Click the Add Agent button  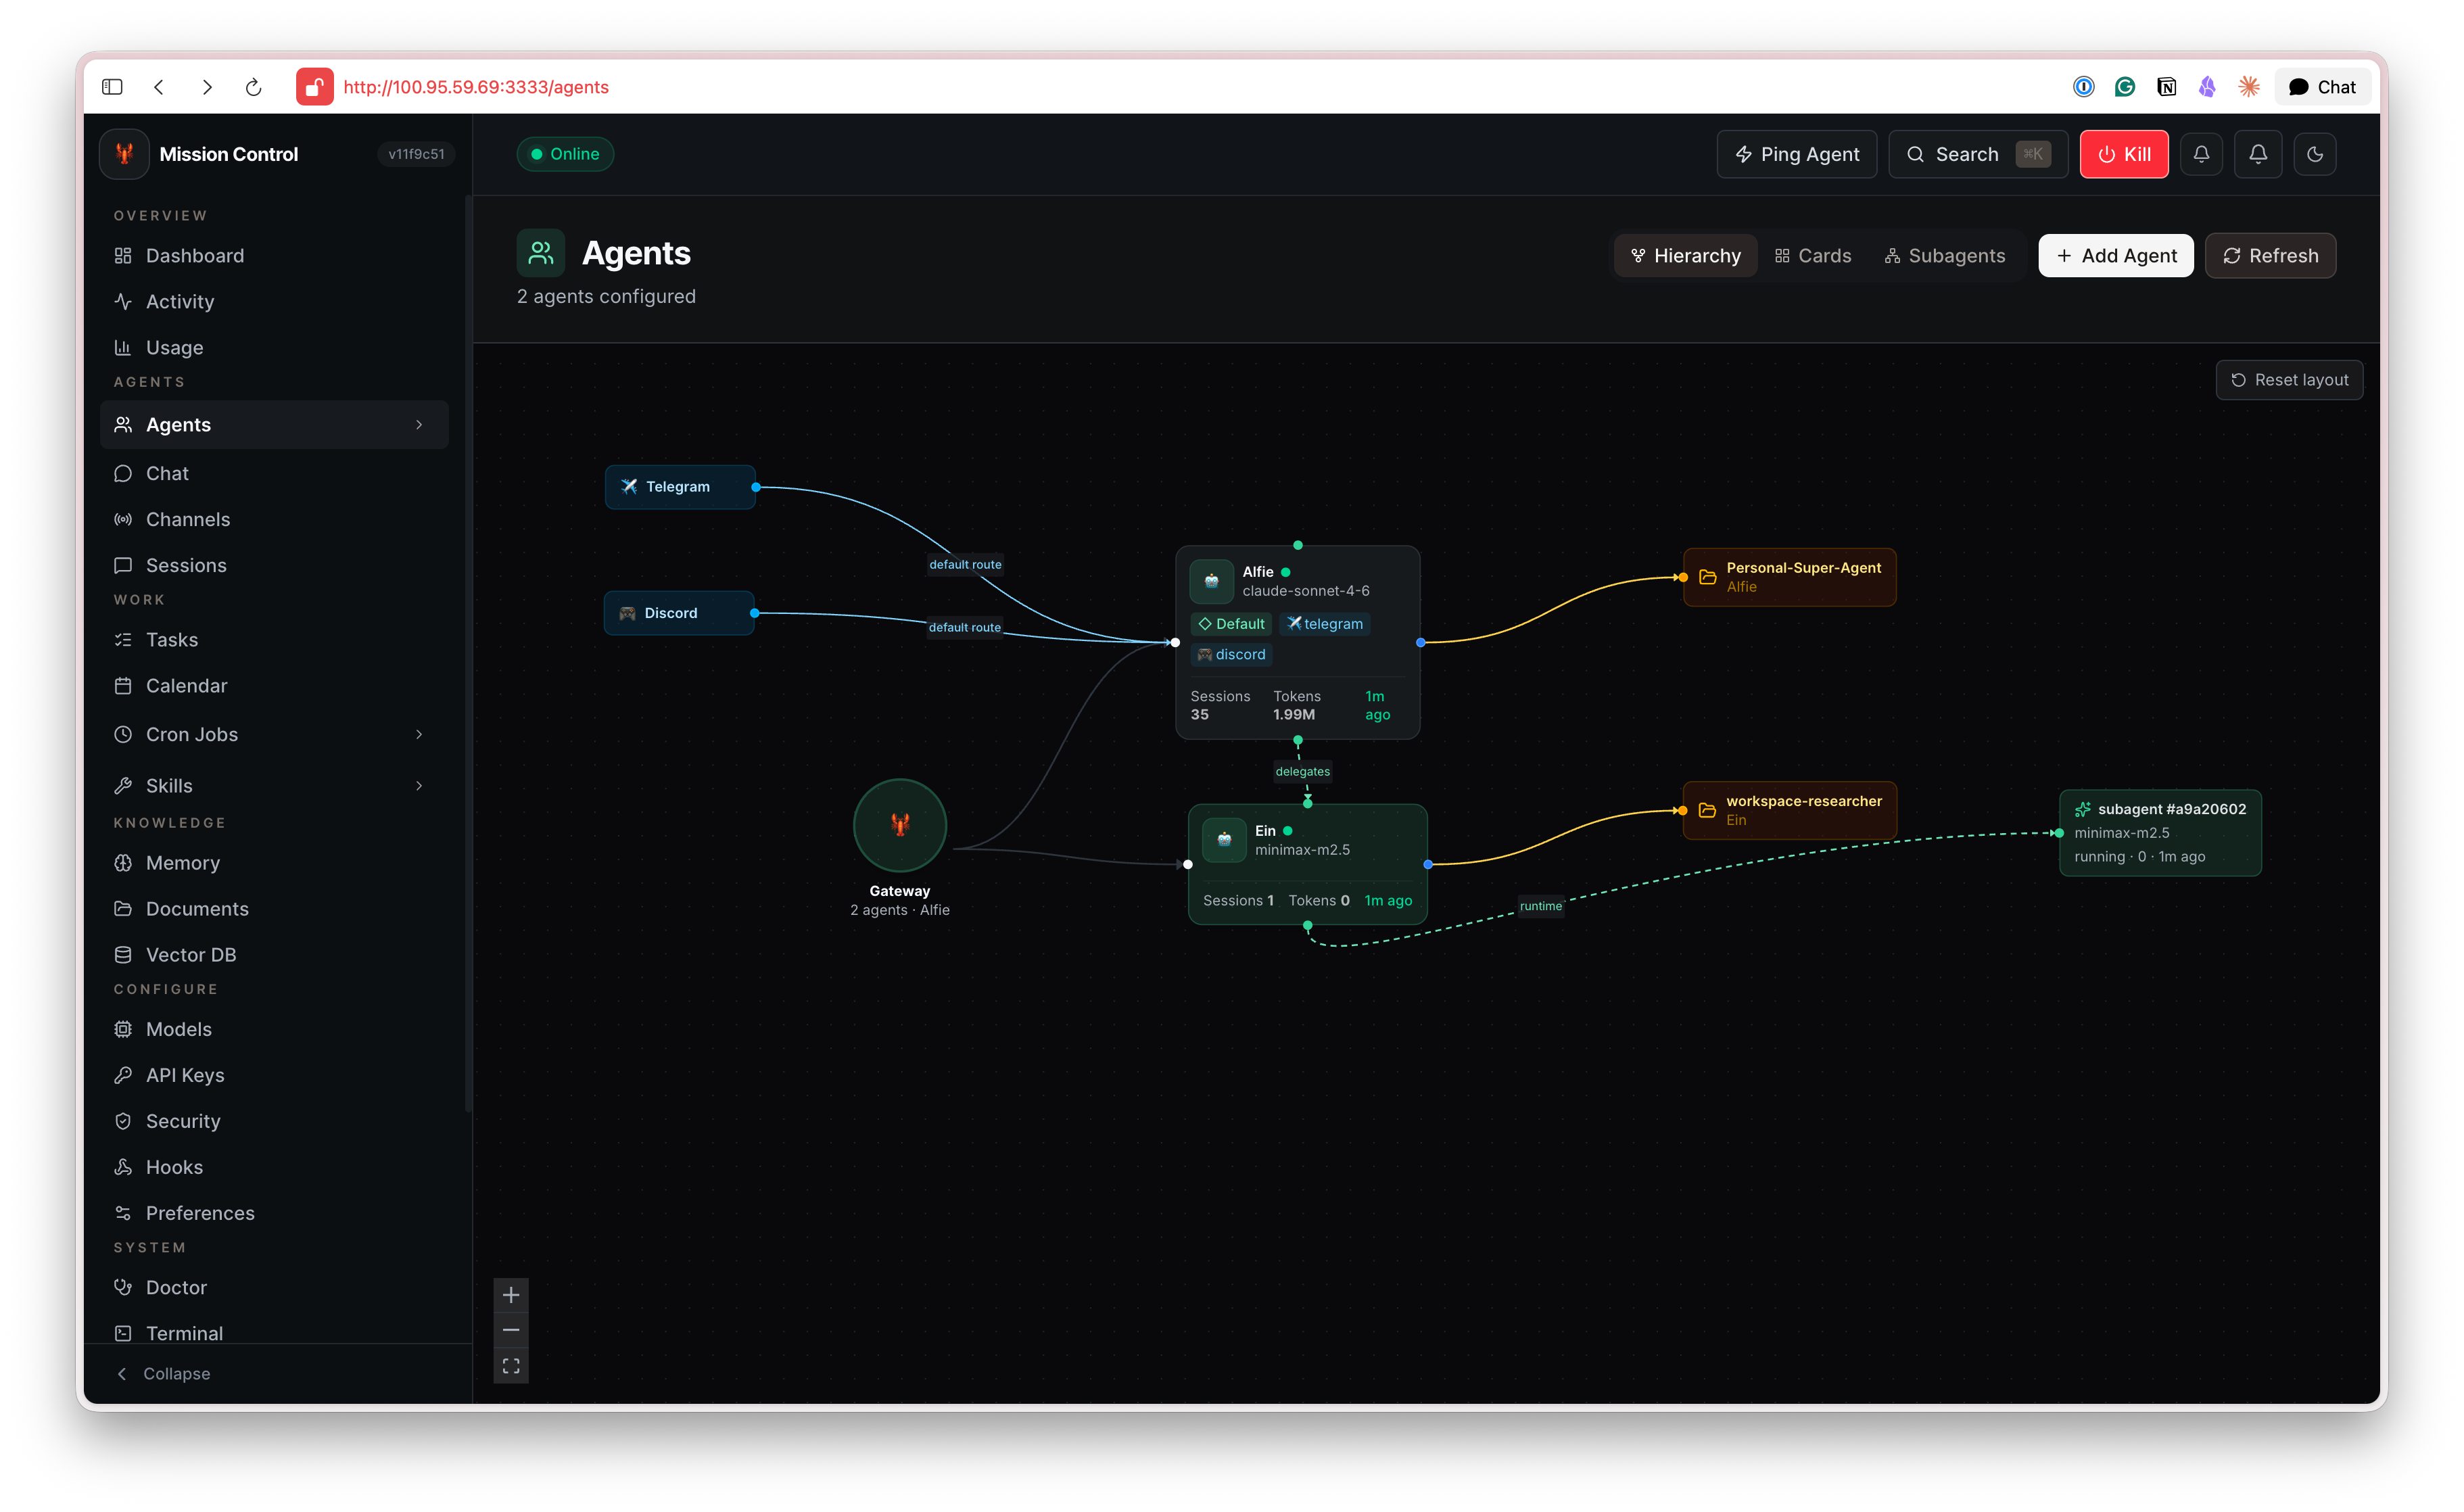[x=2116, y=256]
